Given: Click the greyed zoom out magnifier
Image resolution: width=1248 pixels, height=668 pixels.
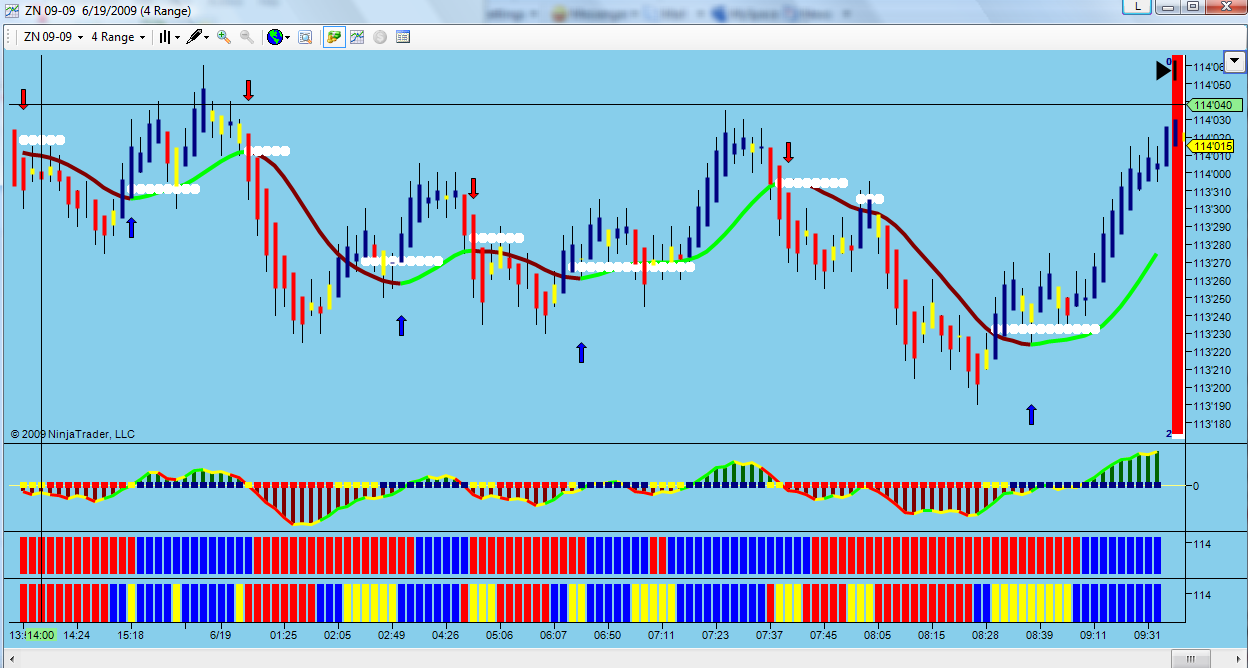Looking at the screenshot, I should point(246,37).
